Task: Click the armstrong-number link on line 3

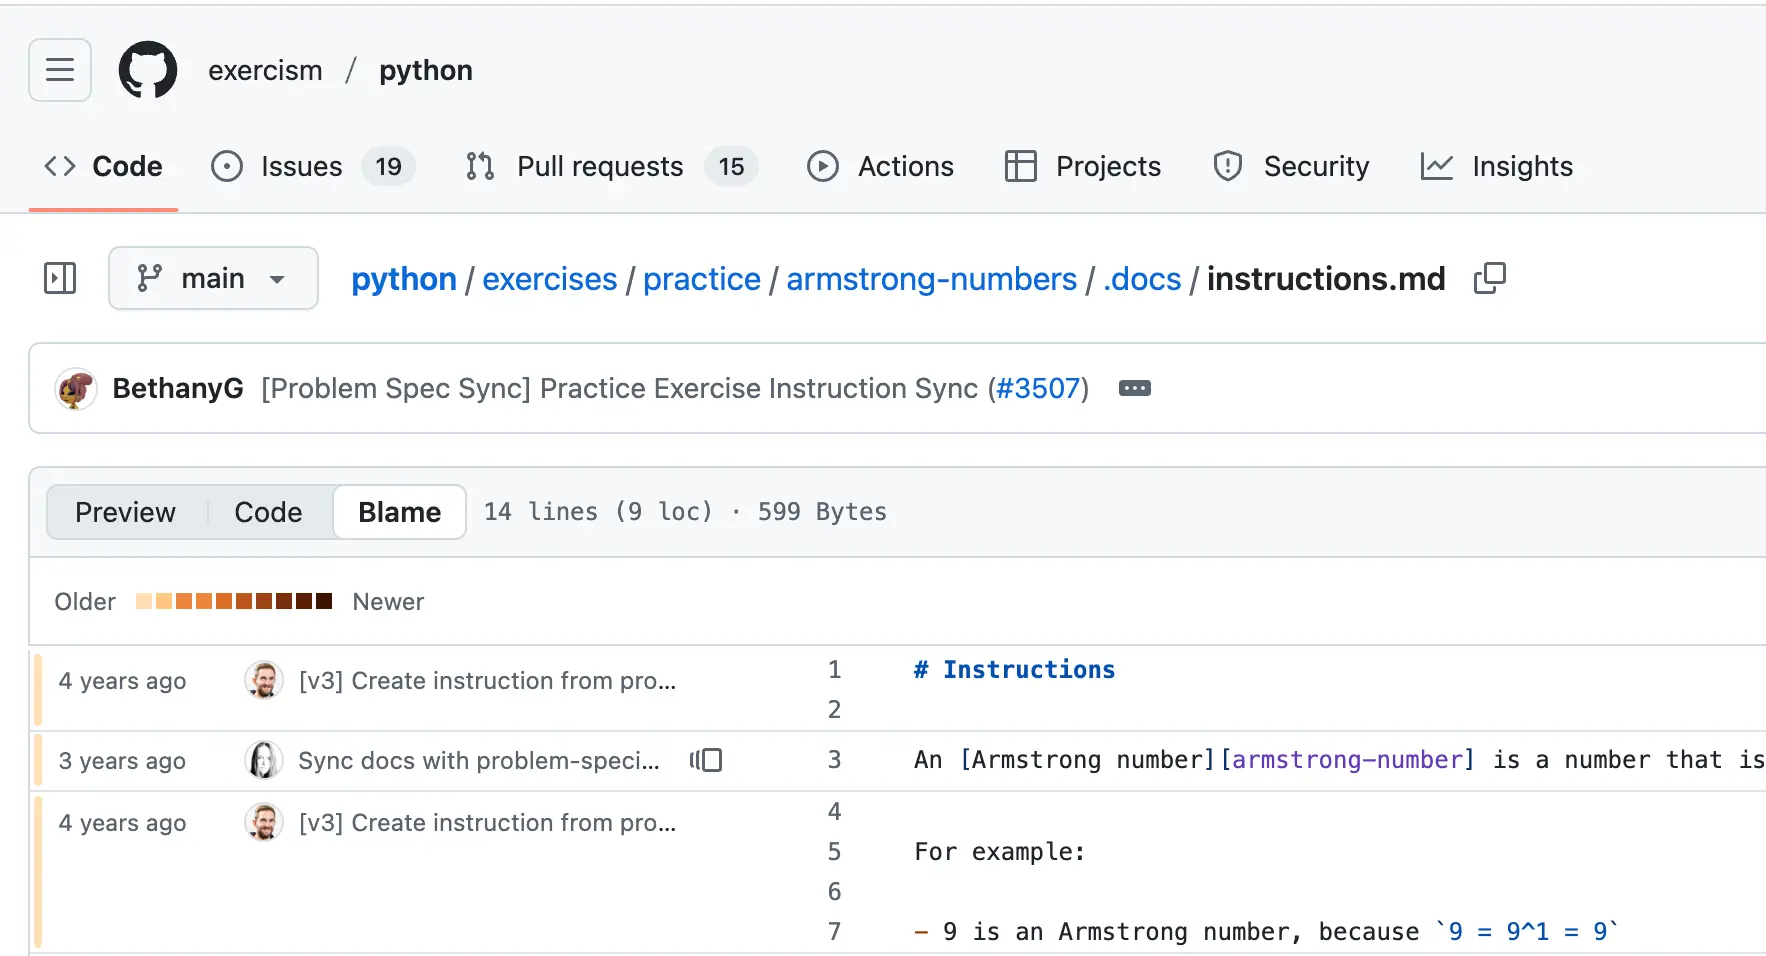Action: pyautogui.click(x=1349, y=760)
